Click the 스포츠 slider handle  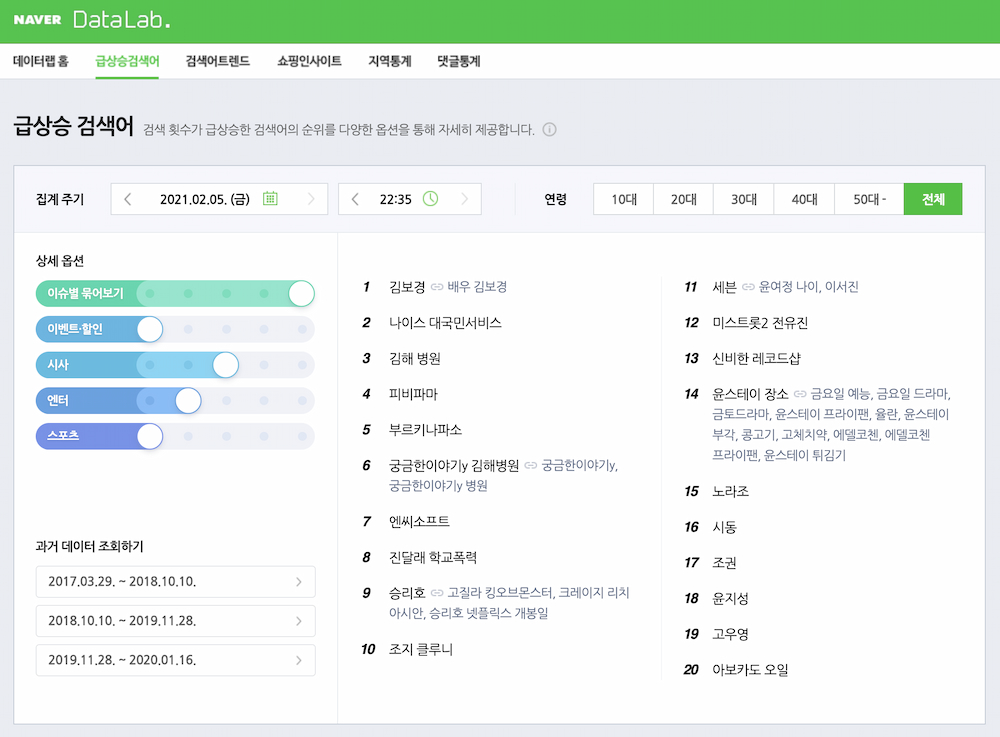tap(150, 436)
